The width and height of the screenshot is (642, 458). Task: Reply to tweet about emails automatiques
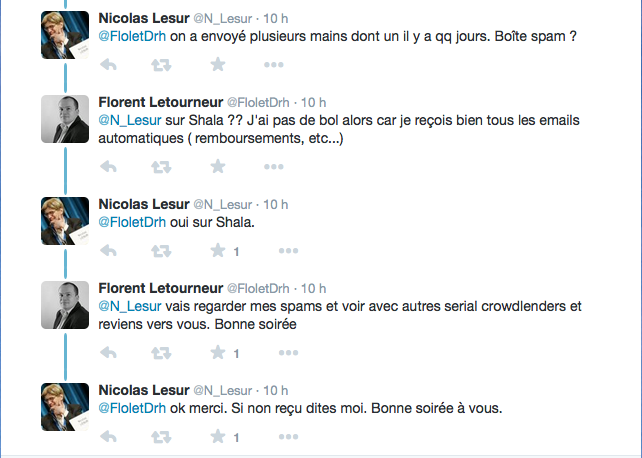click(109, 166)
